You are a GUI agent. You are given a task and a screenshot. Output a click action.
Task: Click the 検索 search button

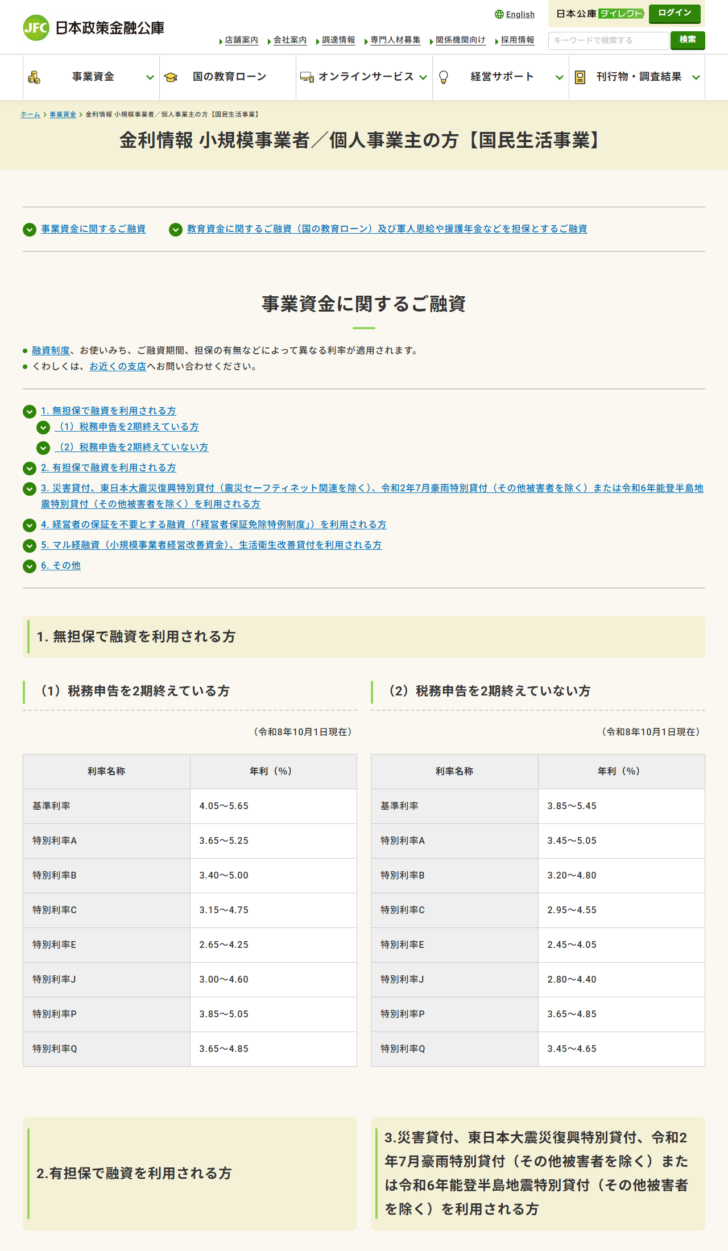point(687,40)
